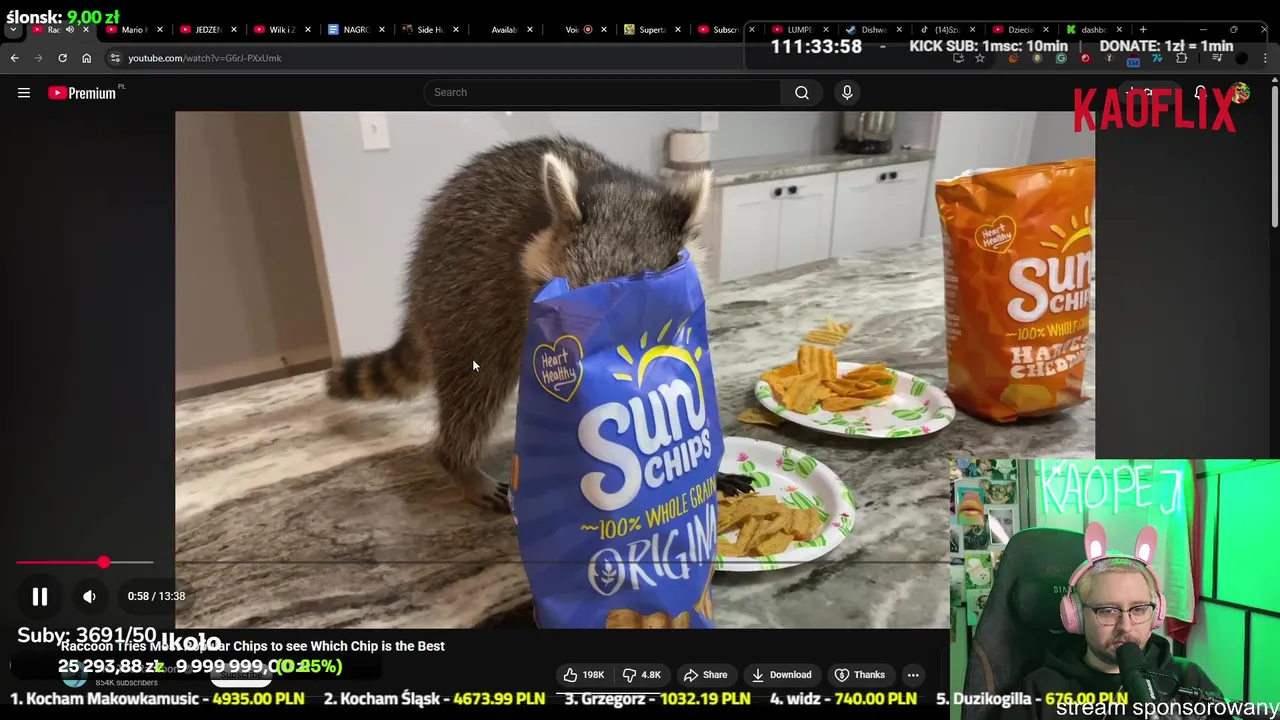Close the Mario tab

point(159,29)
